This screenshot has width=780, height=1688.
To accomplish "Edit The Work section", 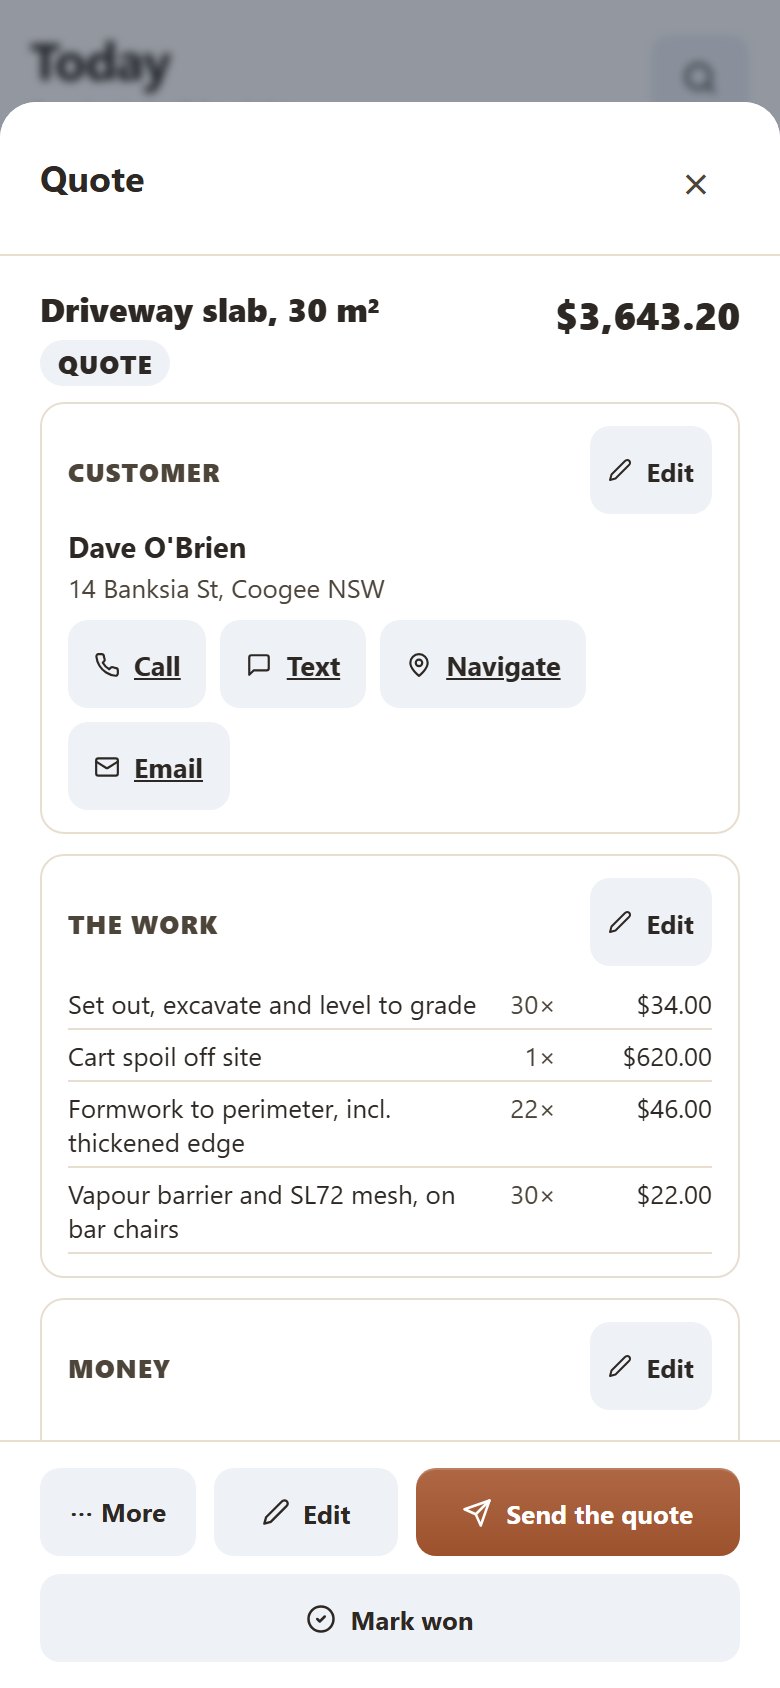I will point(651,922).
